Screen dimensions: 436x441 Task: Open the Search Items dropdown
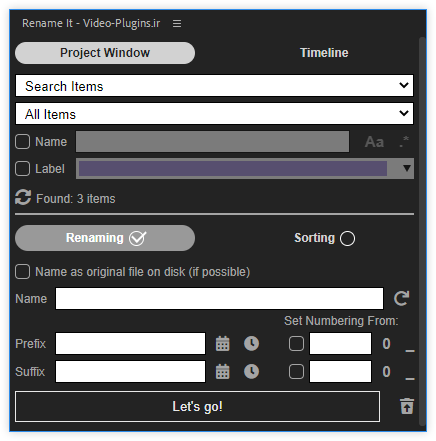(214, 86)
